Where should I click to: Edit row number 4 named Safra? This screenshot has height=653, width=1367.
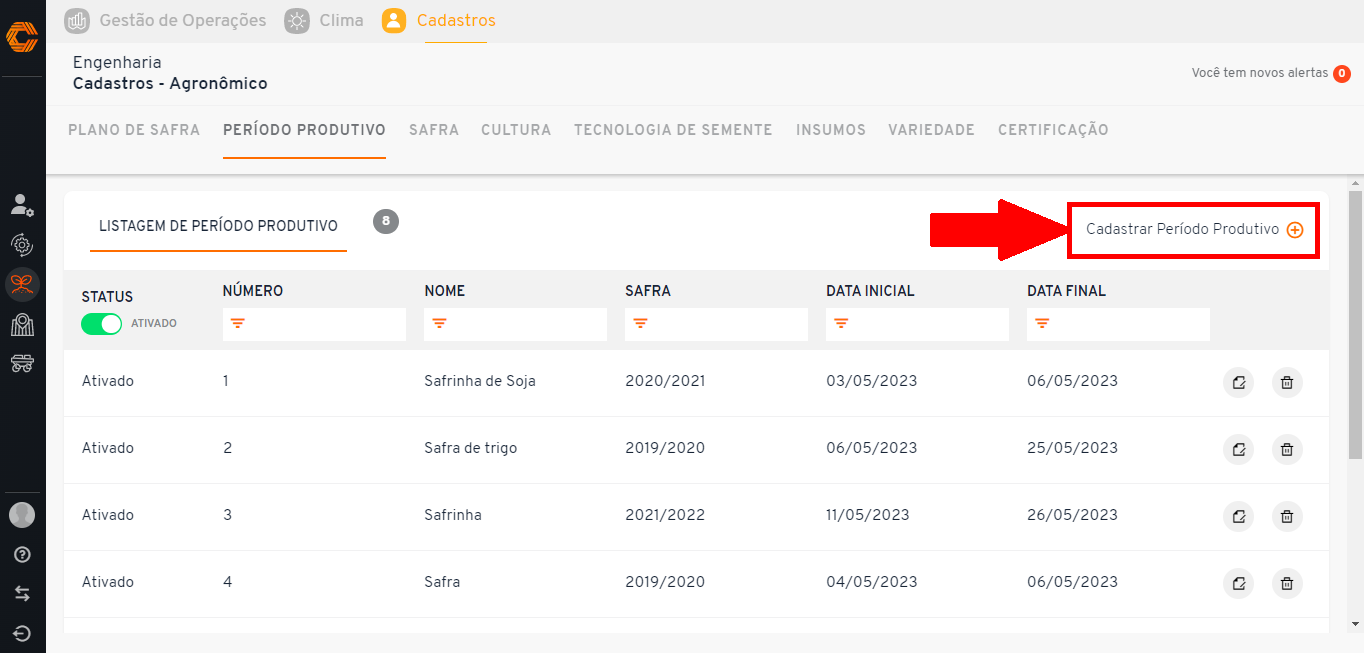click(x=1239, y=583)
